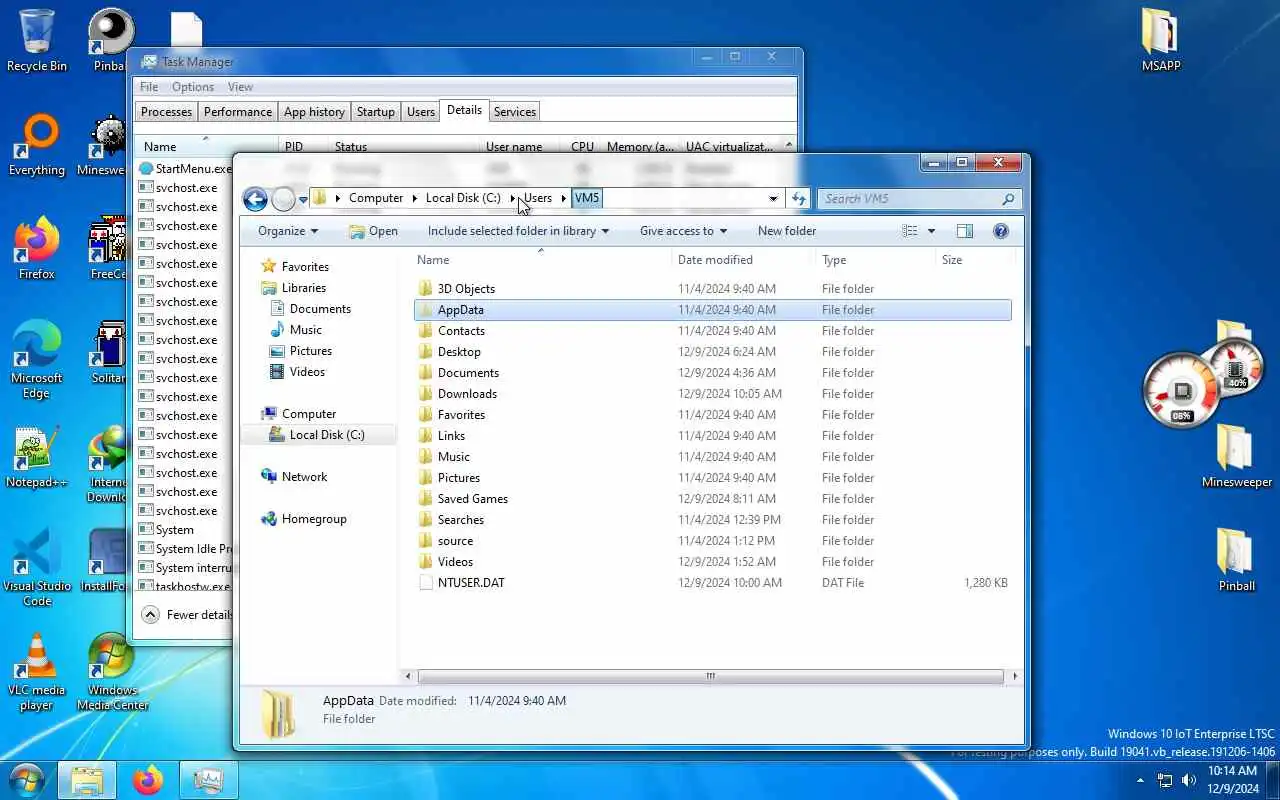1280x800 pixels.
Task: Select Network in the navigation pane
Action: click(x=304, y=477)
